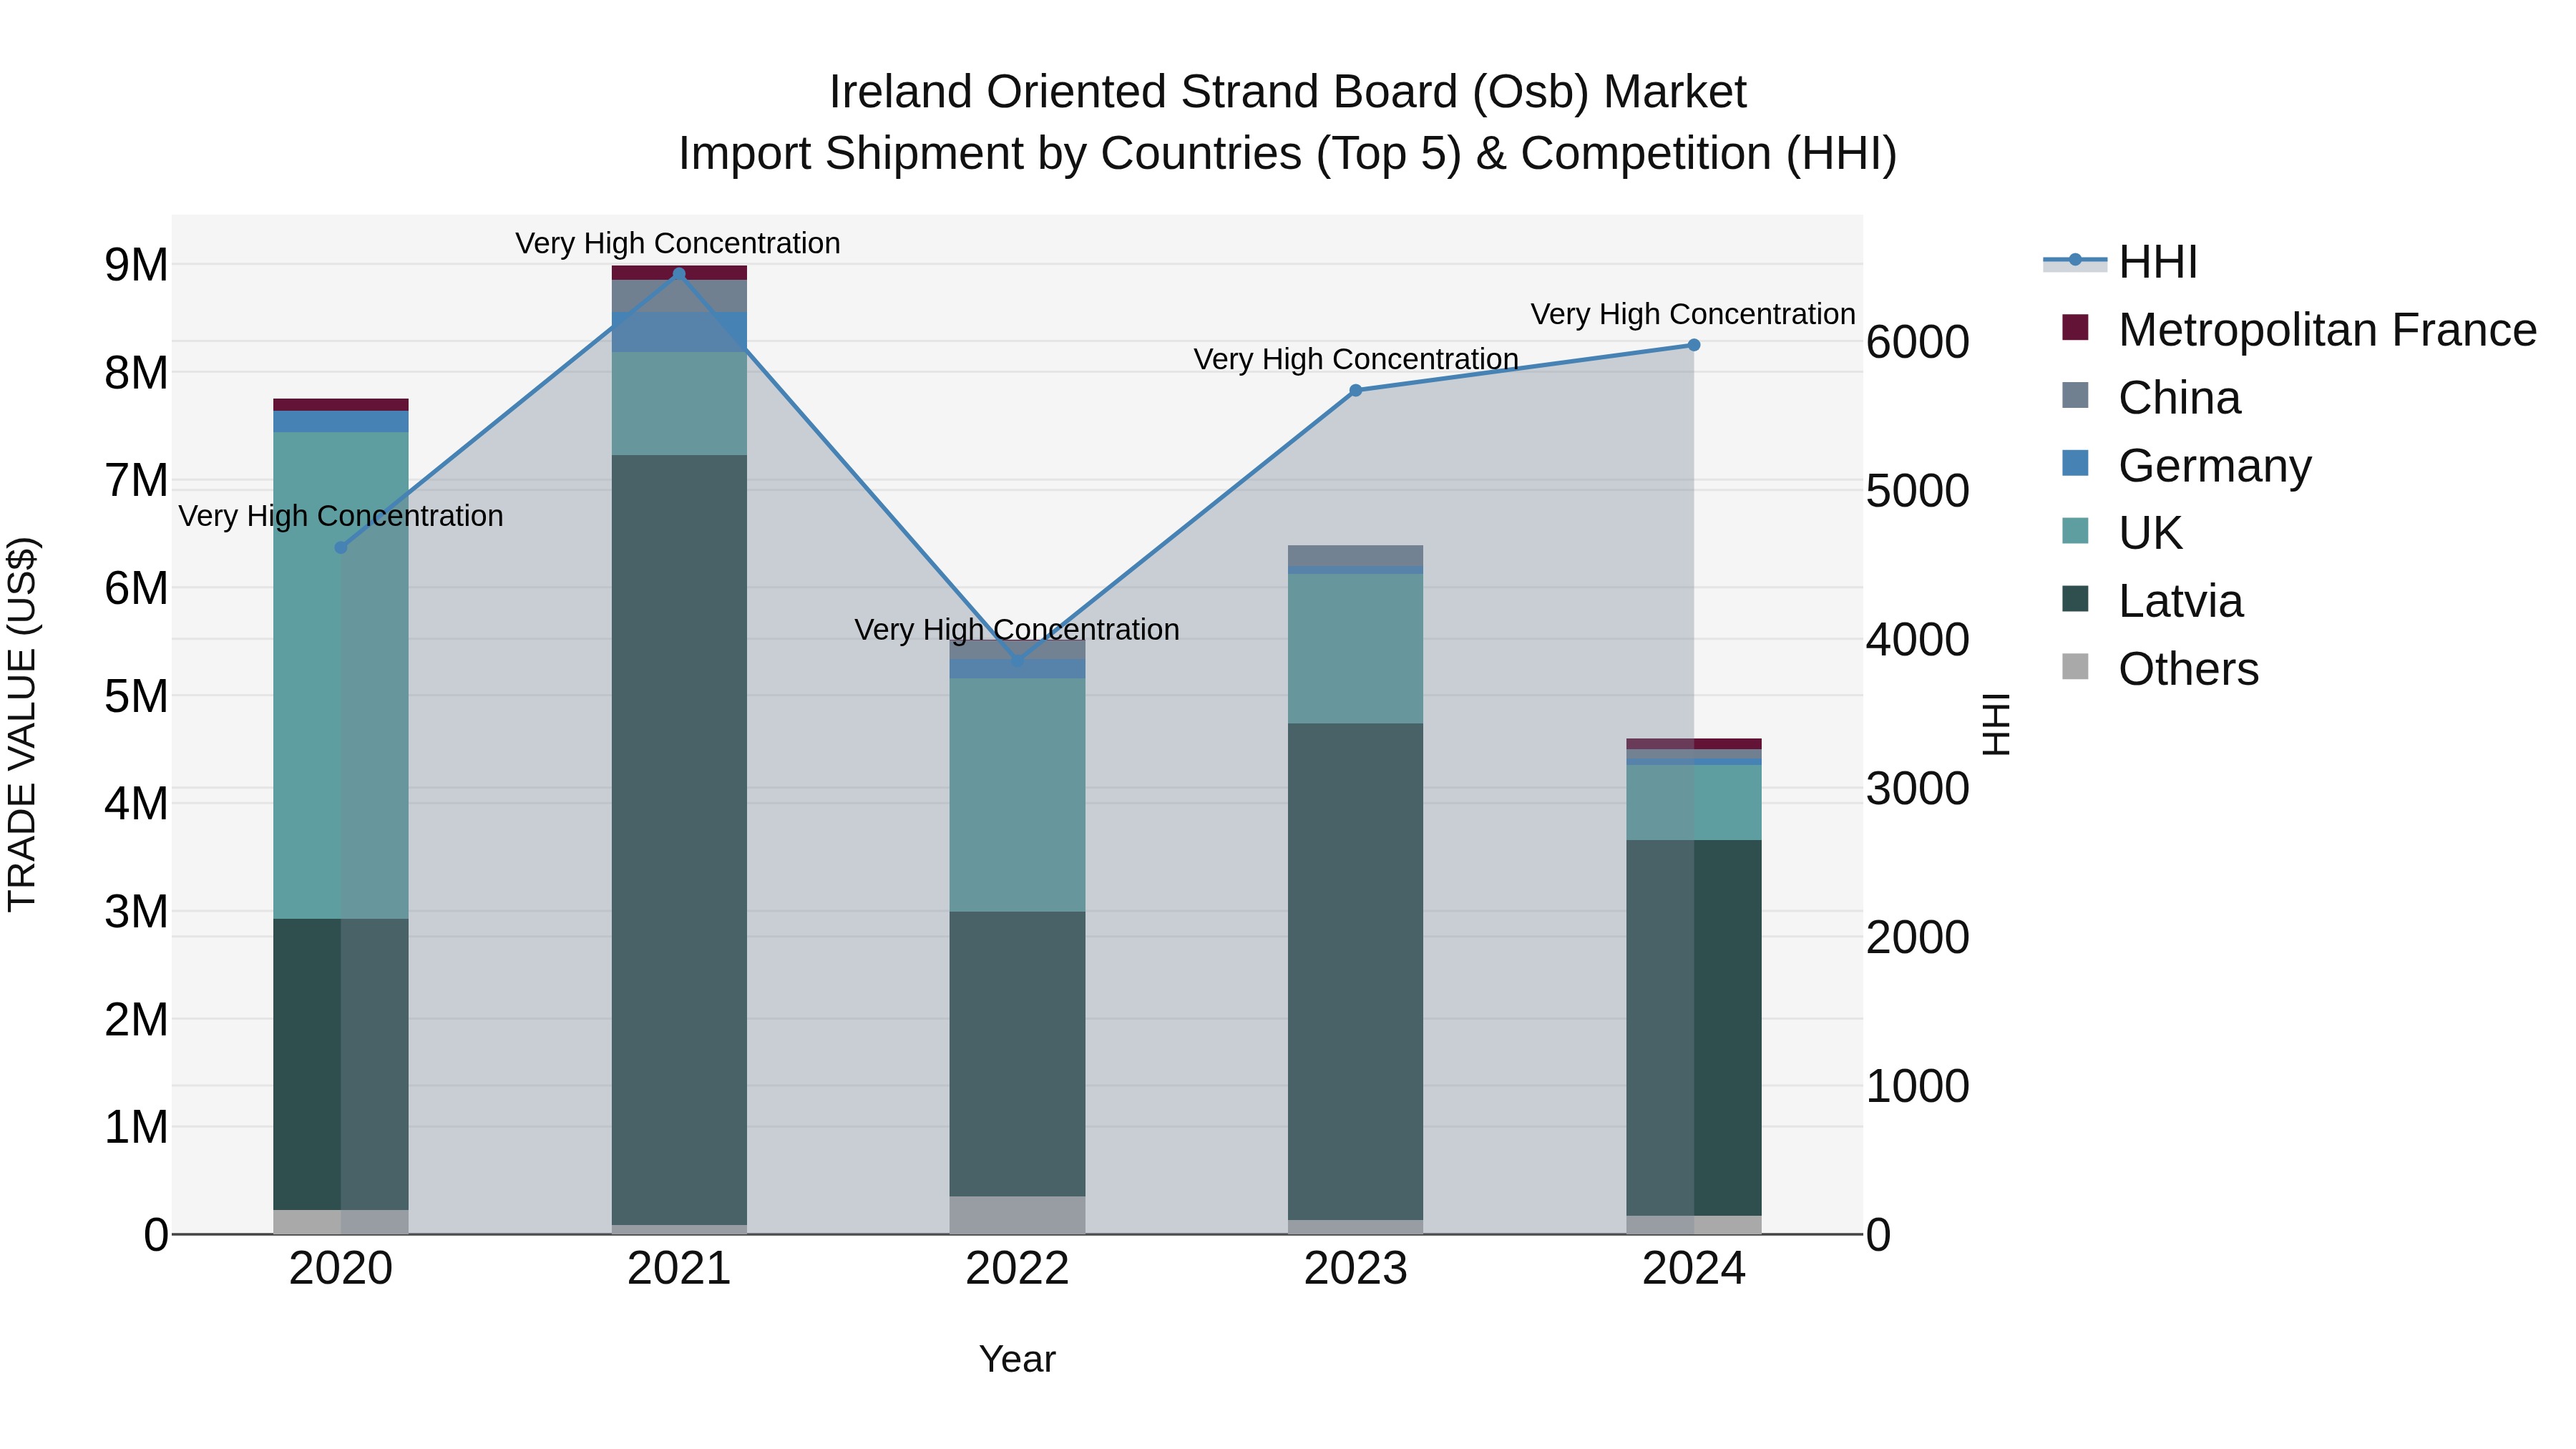This screenshot has width=2576, height=1449.
Task: Click the UK teal legend swatch
Action: coord(2075,530)
